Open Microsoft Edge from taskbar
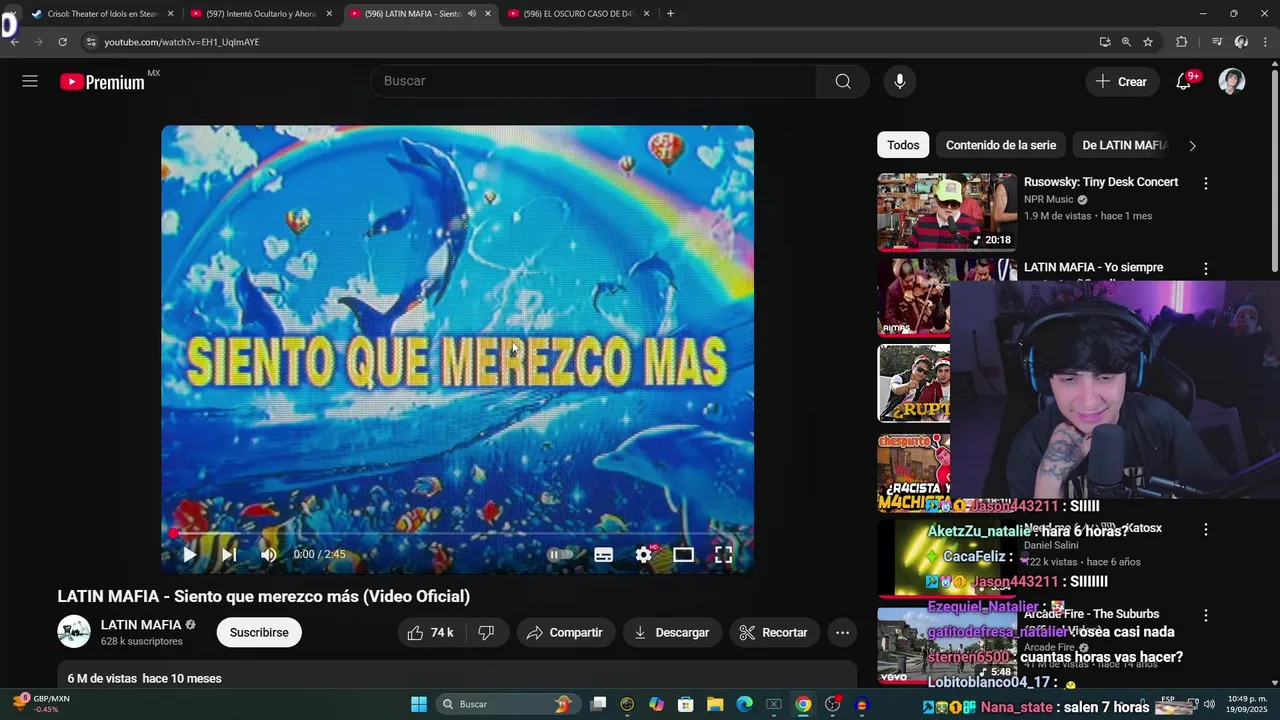Viewport: 1280px width, 720px height. click(x=744, y=704)
